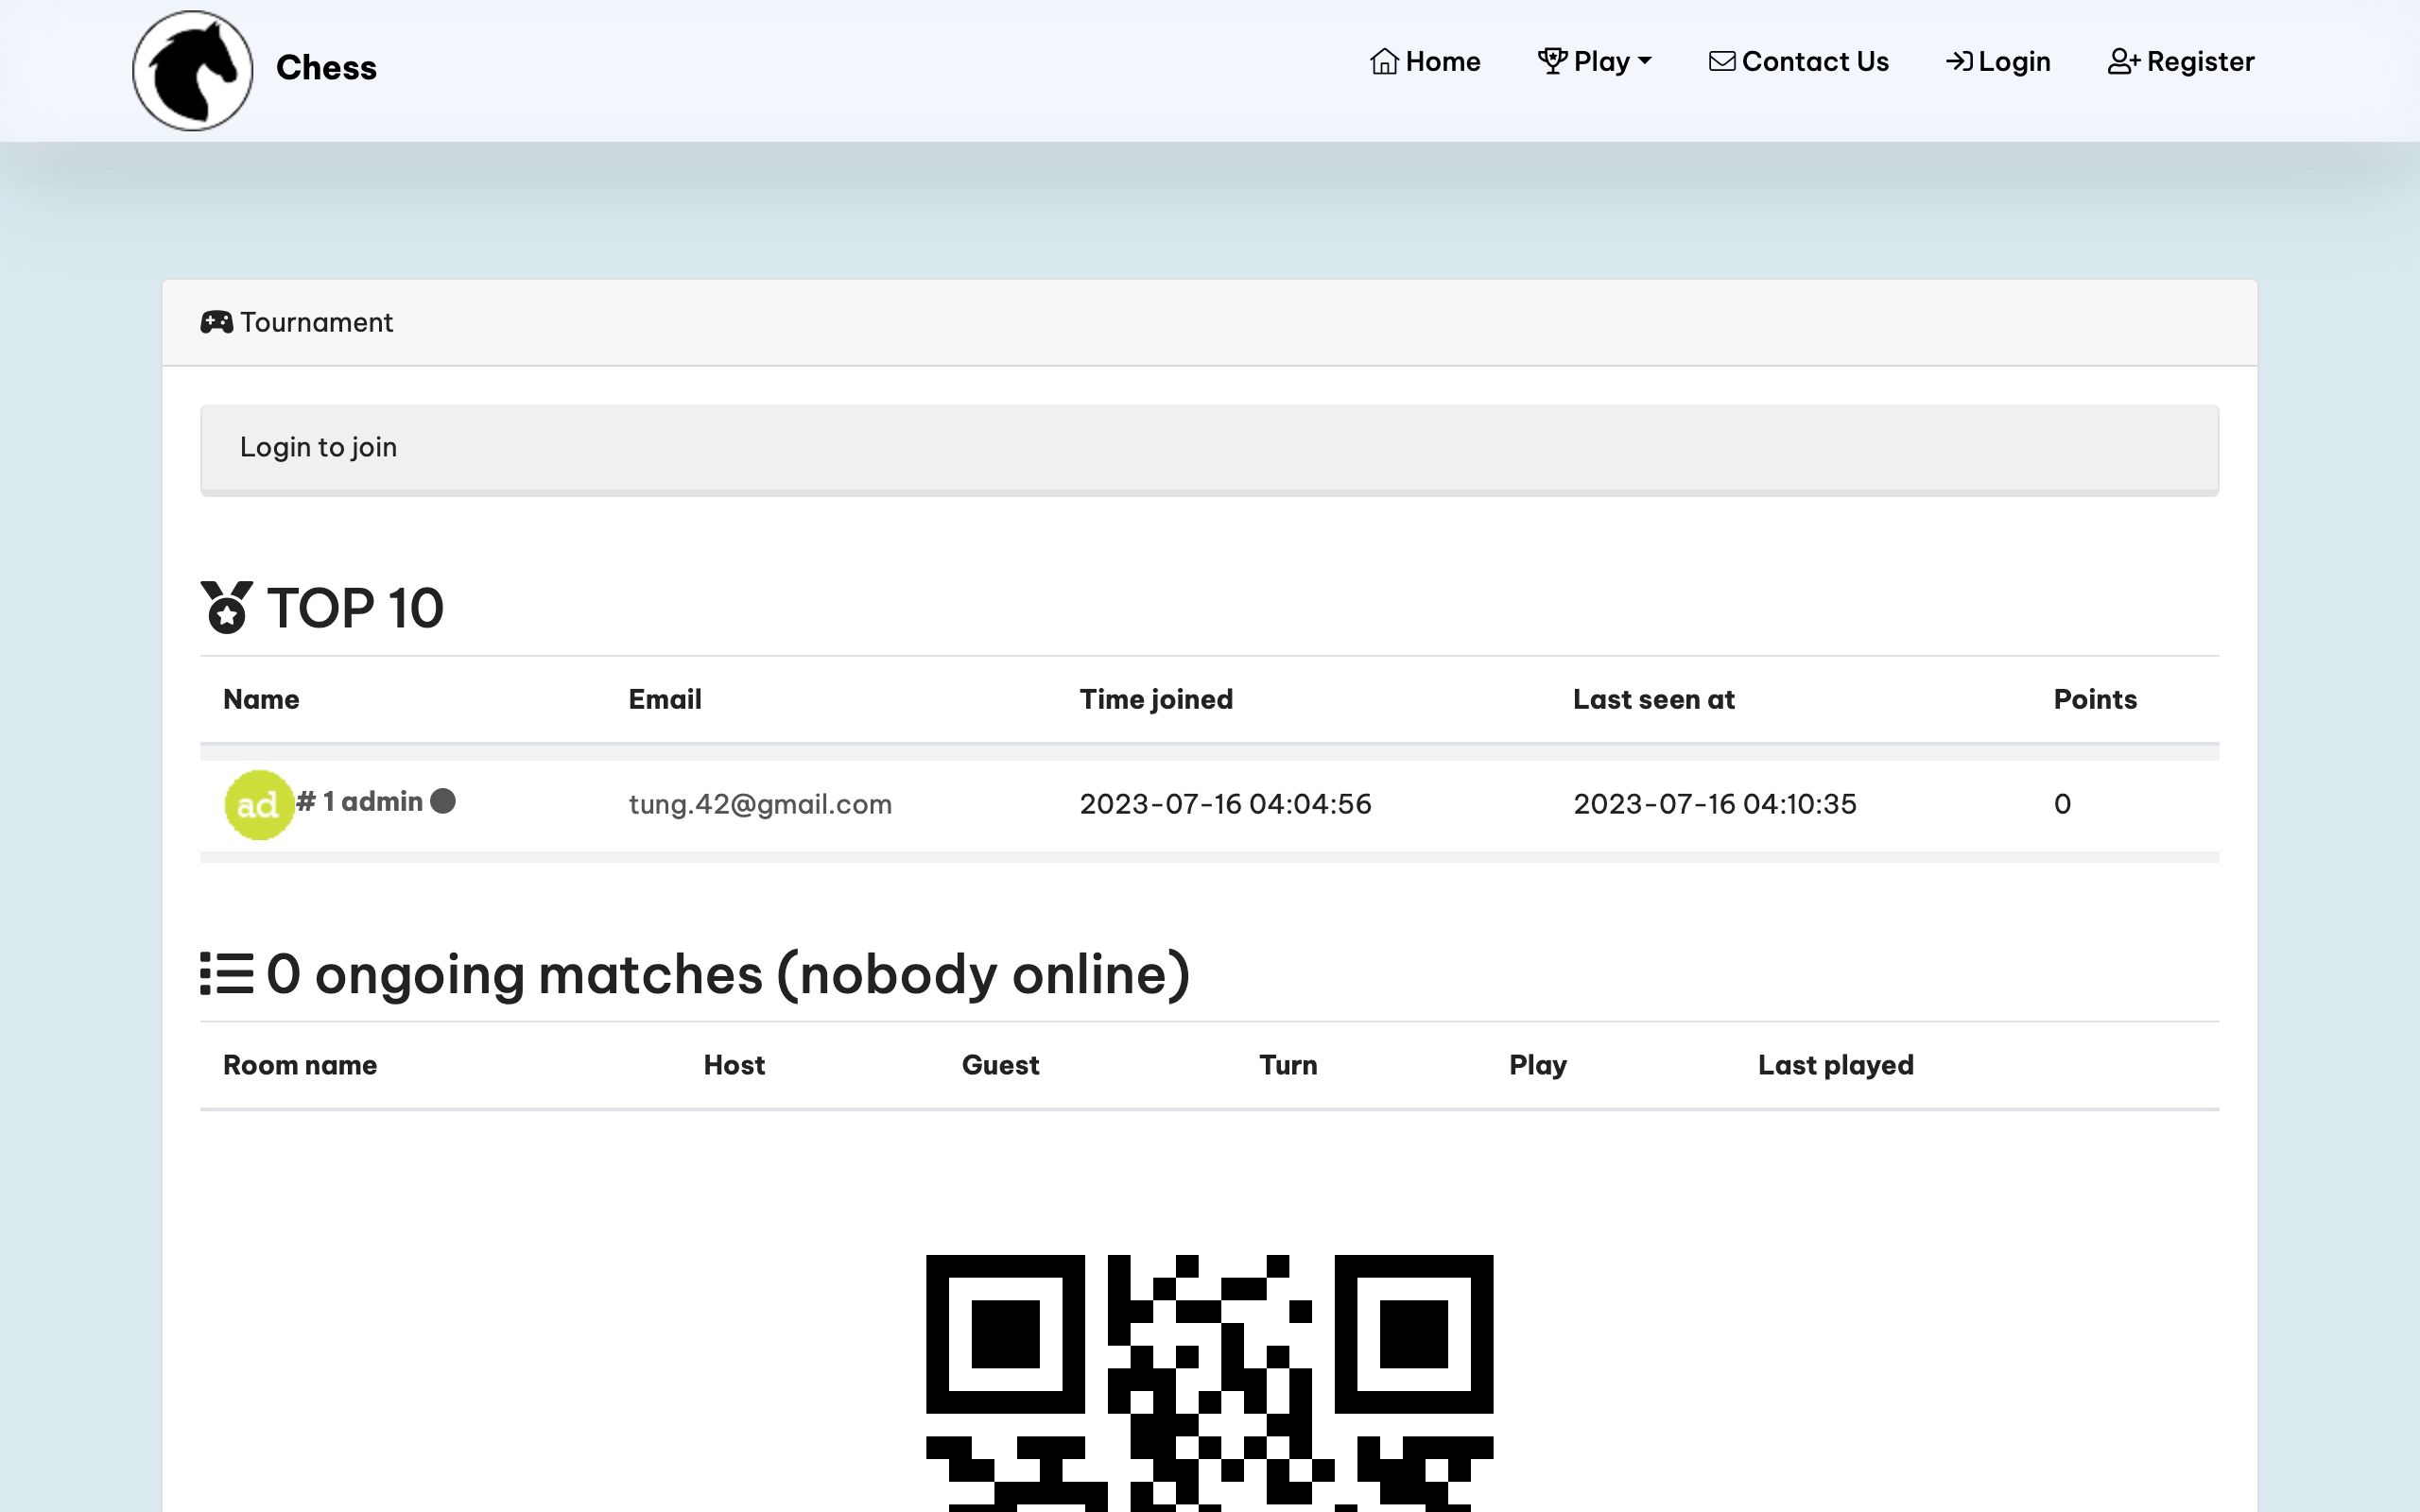This screenshot has width=2420, height=1512.
Task: Click the Host column header
Action: click(x=734, y=1065)
